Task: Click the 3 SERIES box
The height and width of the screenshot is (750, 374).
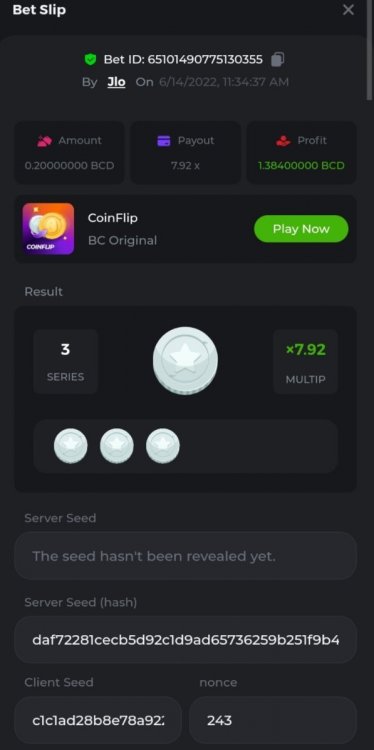Action: point(66,362)
